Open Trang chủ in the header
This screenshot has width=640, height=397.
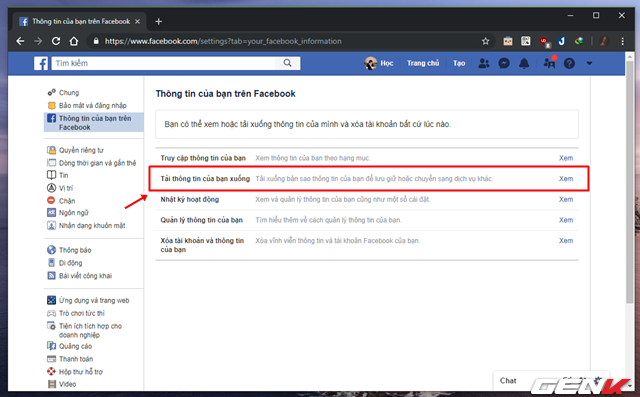coord(423,63)
